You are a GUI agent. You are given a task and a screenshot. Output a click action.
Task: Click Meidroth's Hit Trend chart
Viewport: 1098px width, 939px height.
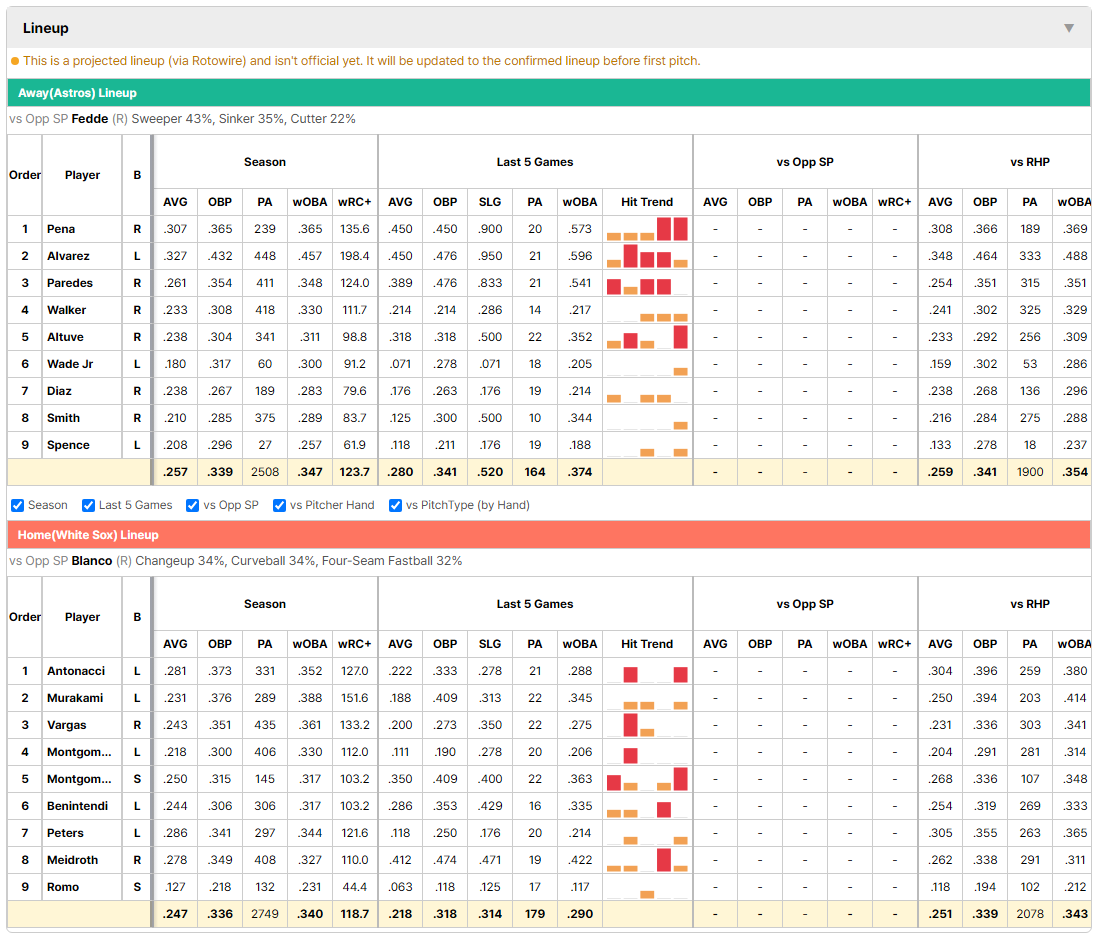[x=647, y=860]
